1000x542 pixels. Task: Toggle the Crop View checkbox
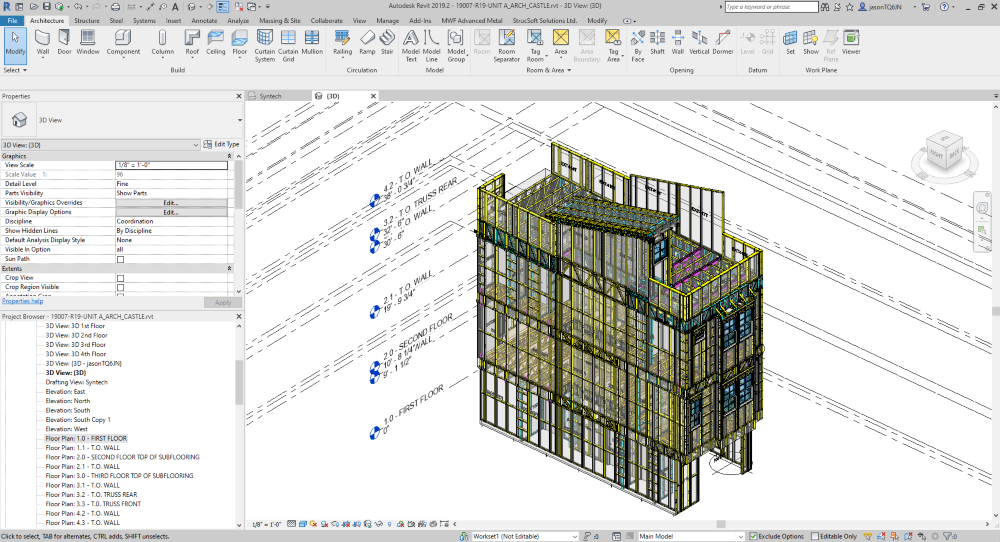(x=121, y=277)
